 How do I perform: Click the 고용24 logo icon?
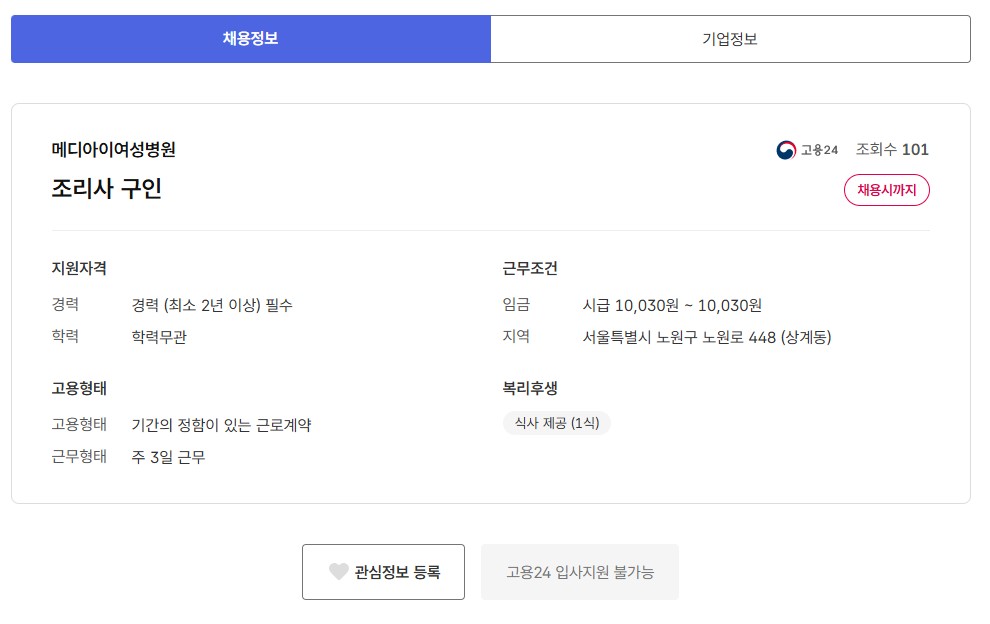pos(786,150)
